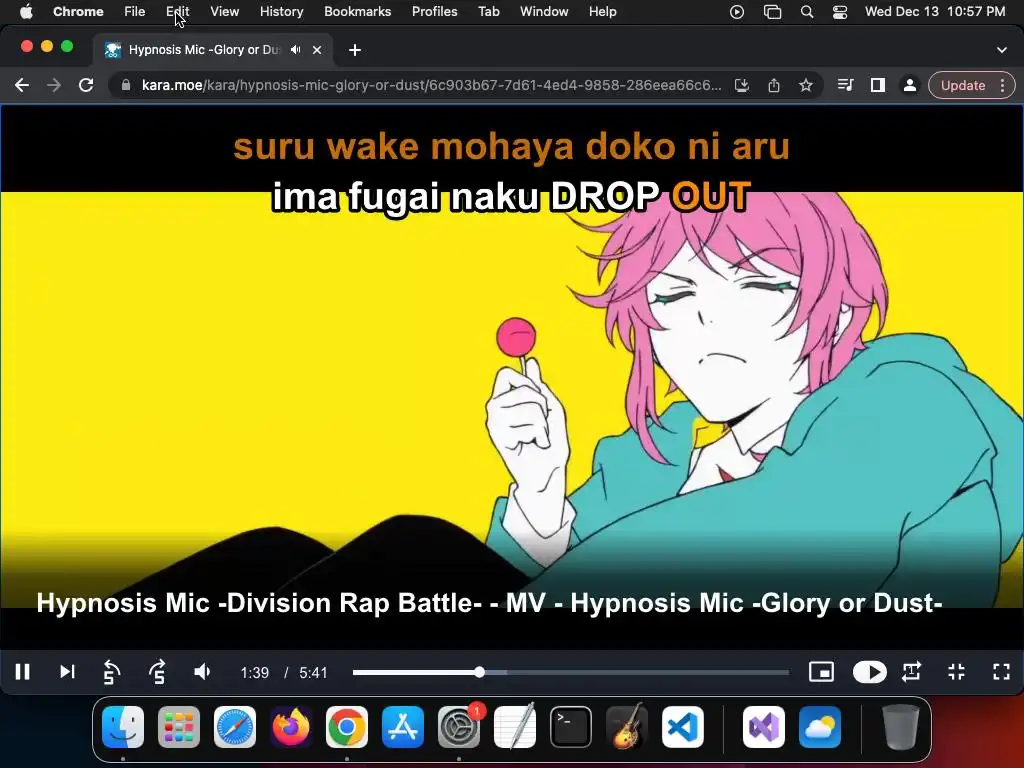Launch Firefox from the Dock
1024x768 pixels.
click(x=291, y=727)
